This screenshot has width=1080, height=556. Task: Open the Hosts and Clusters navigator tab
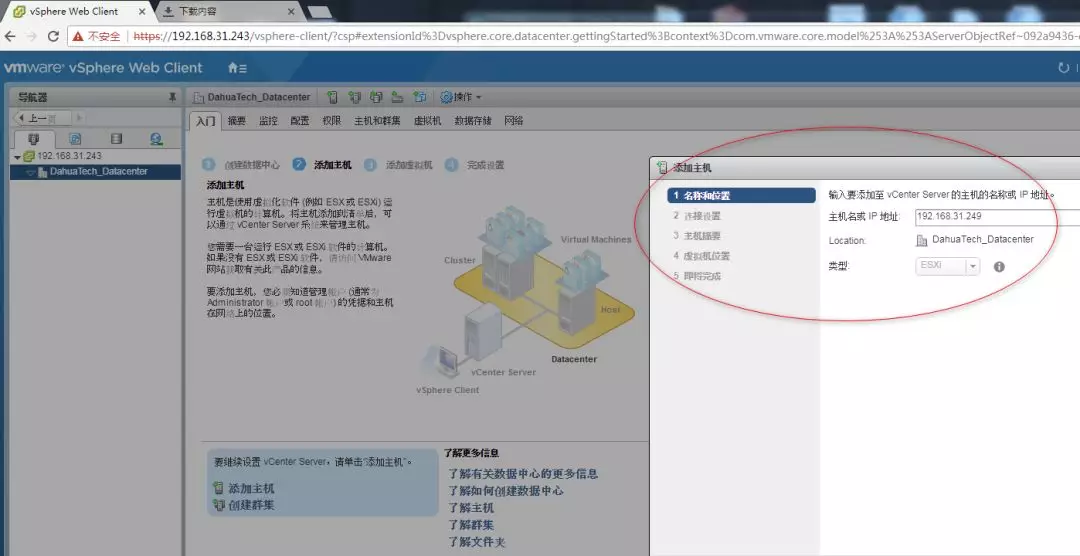pyautogui.click(x=34, y=139)
